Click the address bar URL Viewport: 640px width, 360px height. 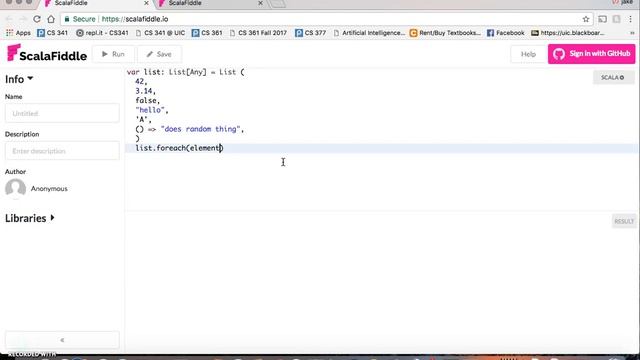tap(135, 19)
